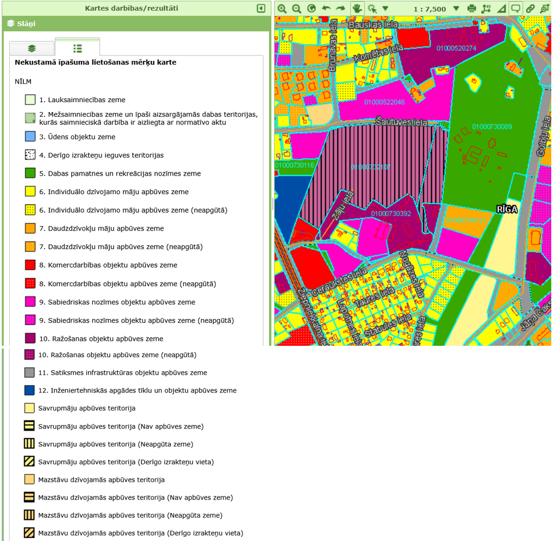Click the Dabas pamatnes green swatch

click(x=30, y=173)
